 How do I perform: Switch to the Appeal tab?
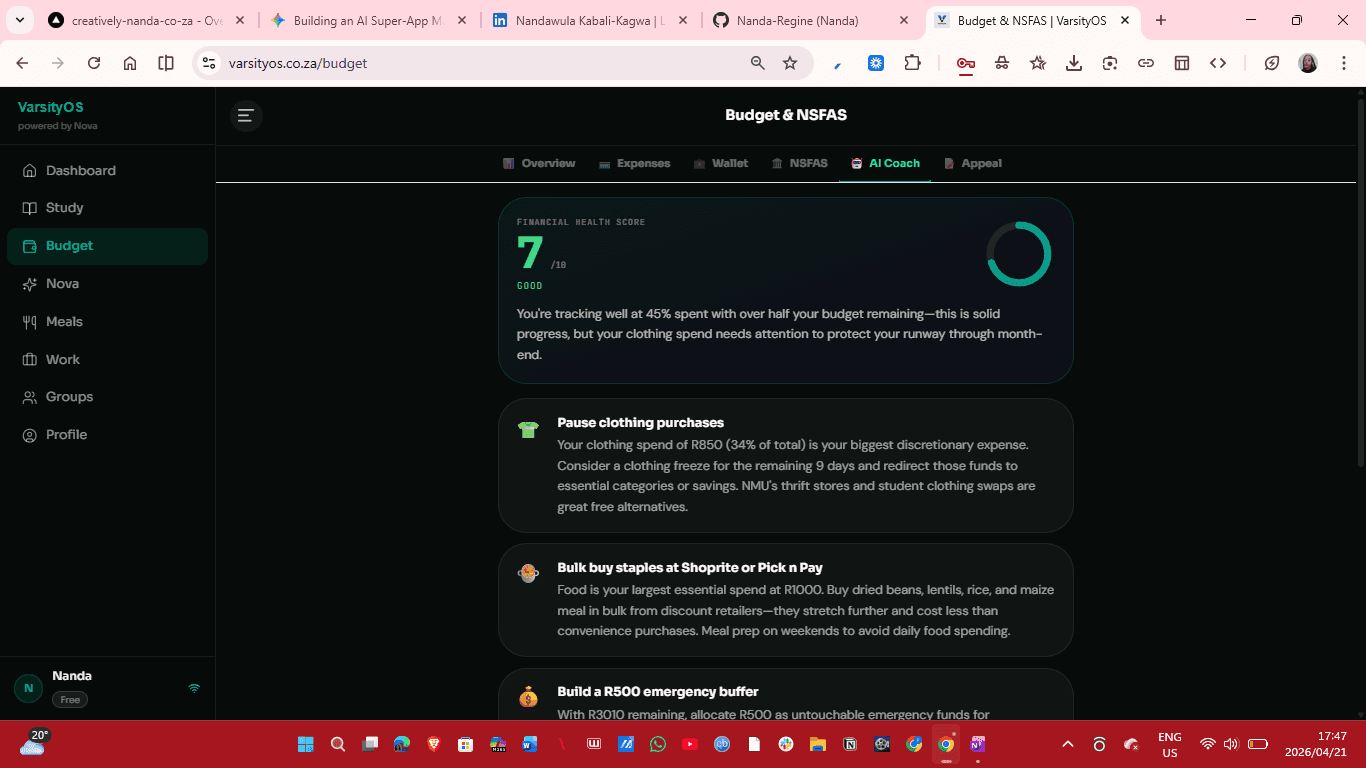pyautogui.click(x=973, y=163)
